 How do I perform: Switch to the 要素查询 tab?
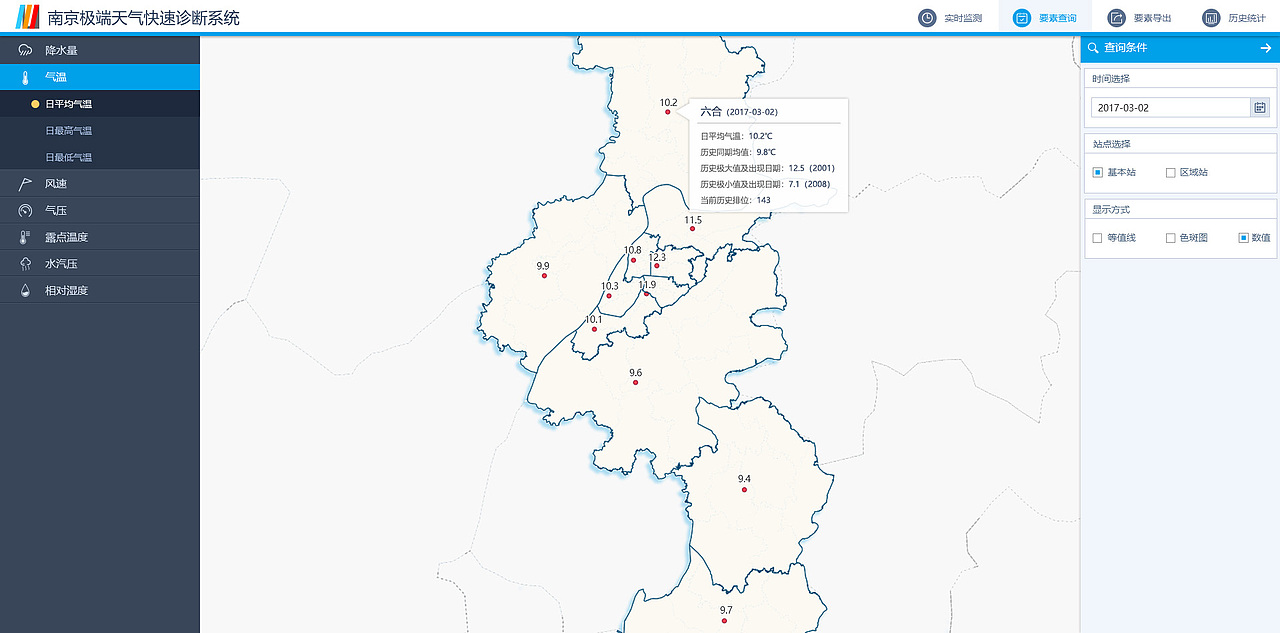coord(1044,18)
